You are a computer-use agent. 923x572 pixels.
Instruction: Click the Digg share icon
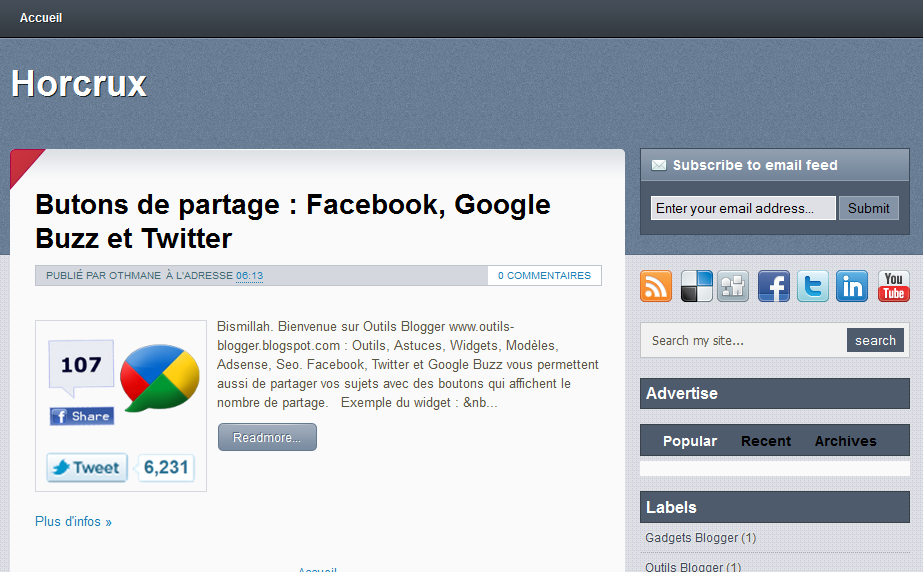[x=733, y=286]
